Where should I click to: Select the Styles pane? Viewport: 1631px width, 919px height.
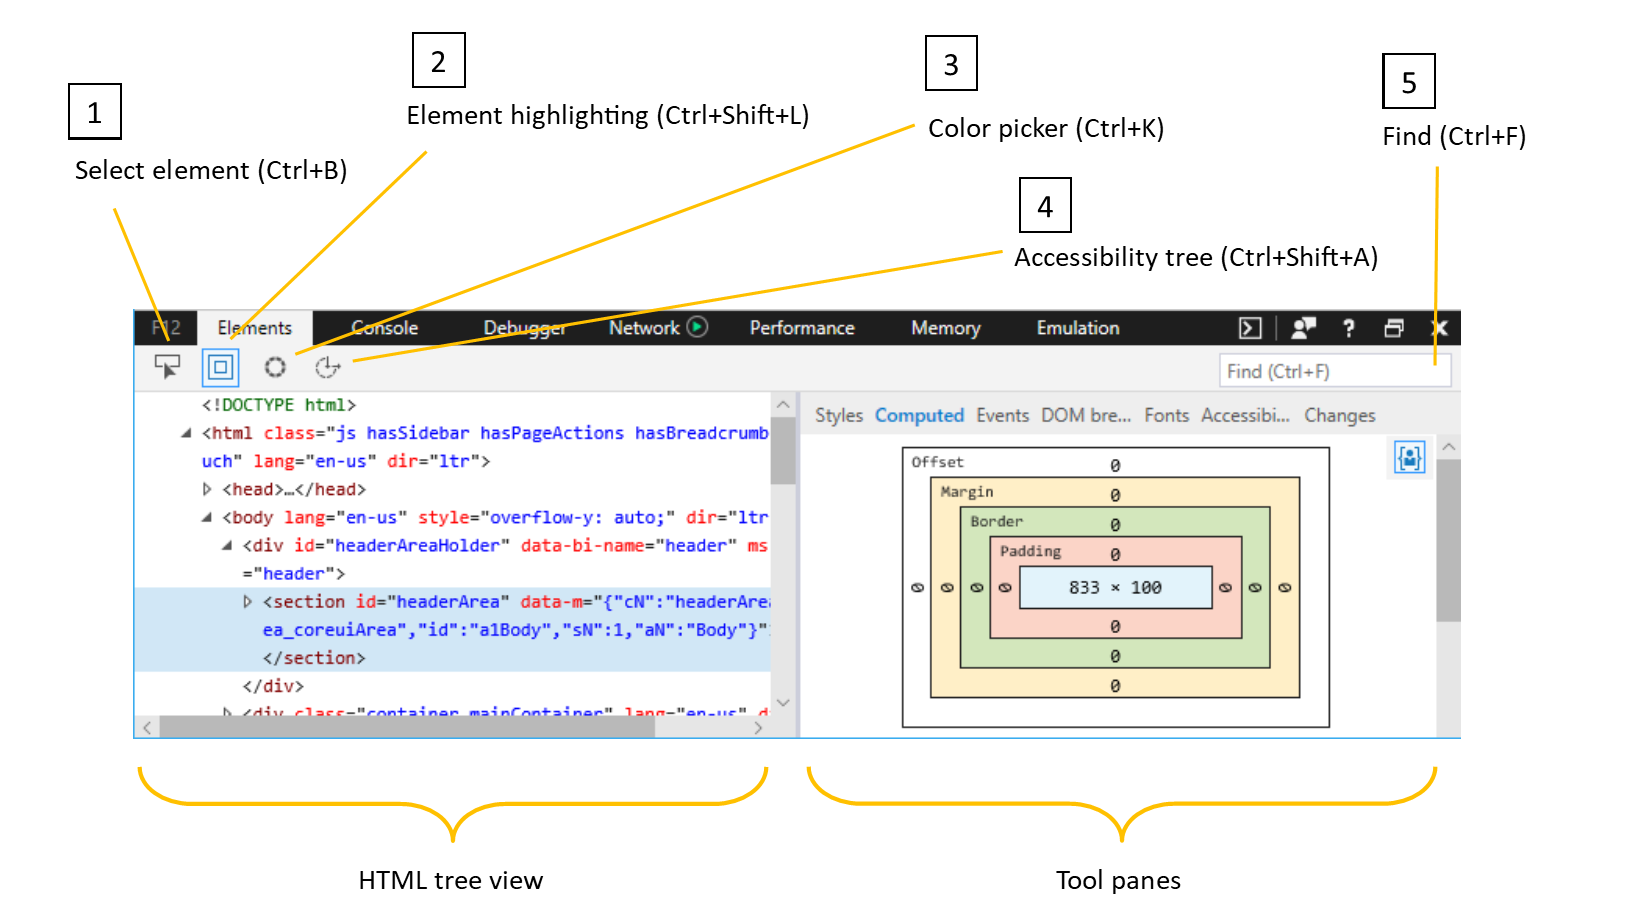[x=838, y=415]
